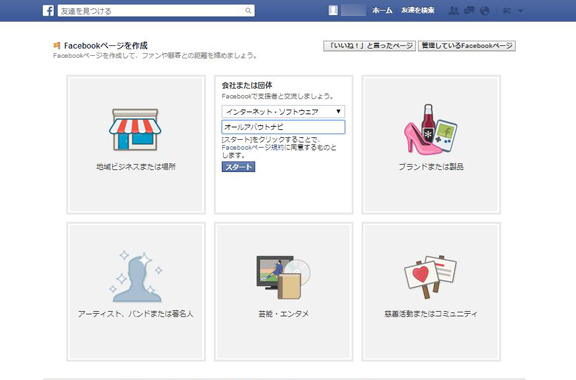Open the privacy shortcuts icon
This screenshot has height=380, width=576.
[507, 11]
